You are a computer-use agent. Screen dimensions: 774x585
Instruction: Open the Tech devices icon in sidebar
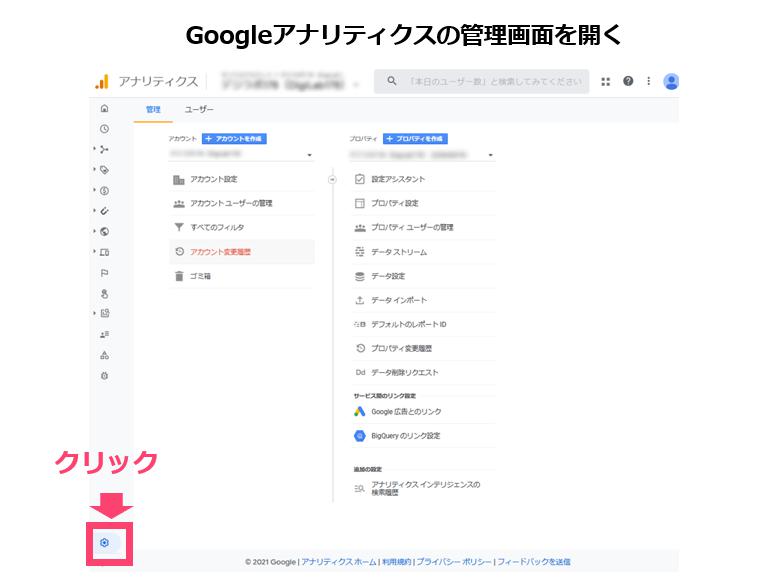coord(104,252)
